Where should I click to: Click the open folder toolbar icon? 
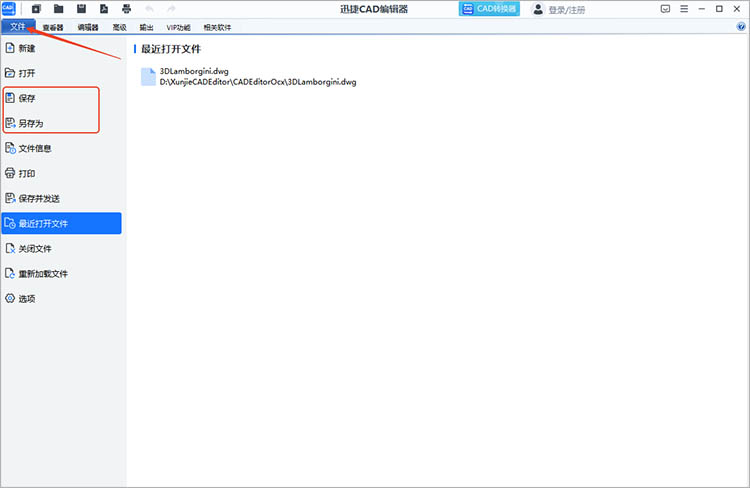coord(58,9)
